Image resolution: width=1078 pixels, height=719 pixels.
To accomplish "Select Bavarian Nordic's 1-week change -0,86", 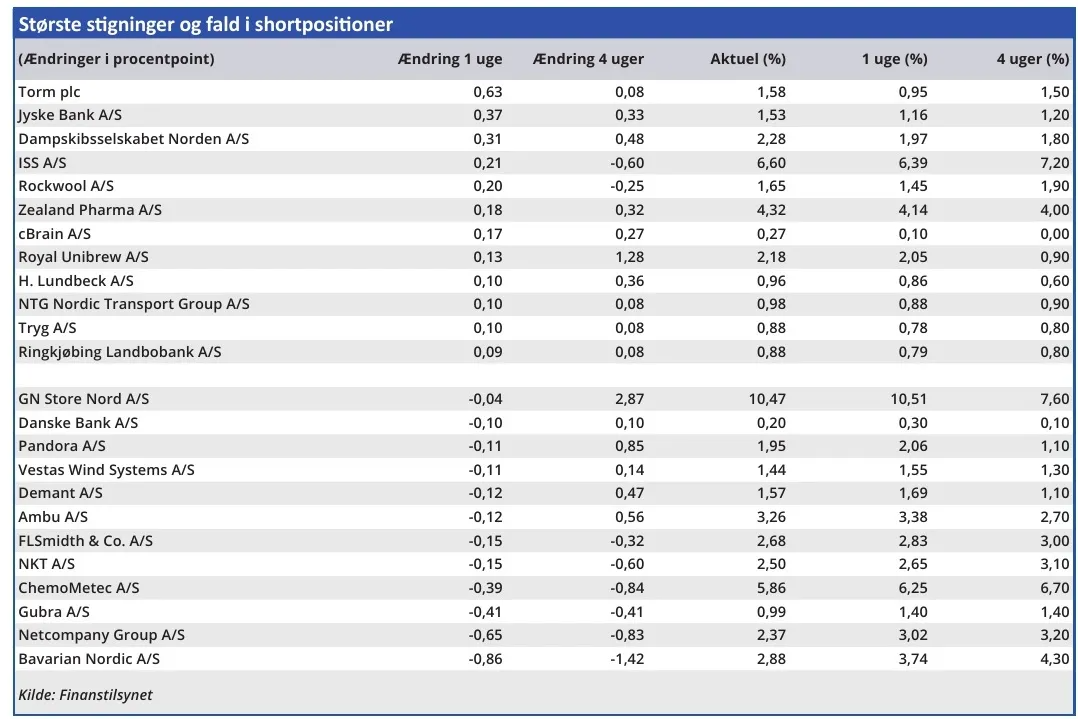I will [x=485, y=659].
